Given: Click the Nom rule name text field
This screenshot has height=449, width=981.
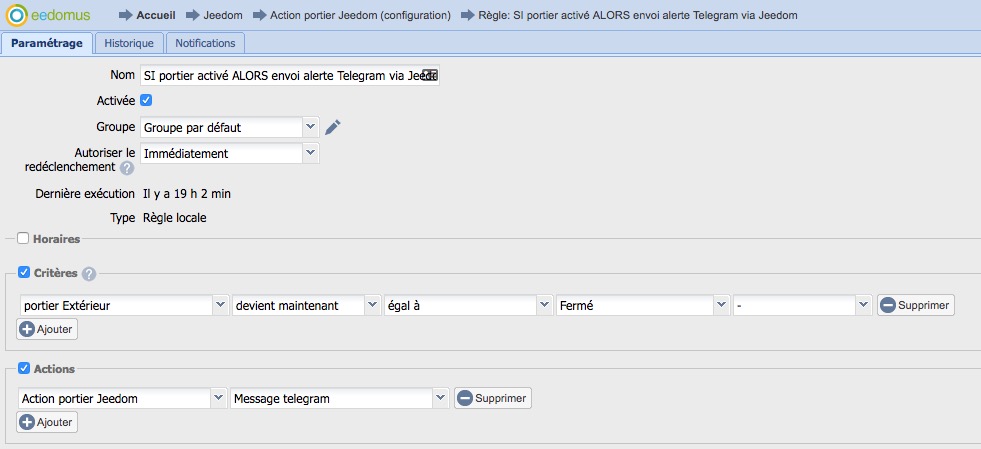Looking at the screenshot, I should coord(280,75).
